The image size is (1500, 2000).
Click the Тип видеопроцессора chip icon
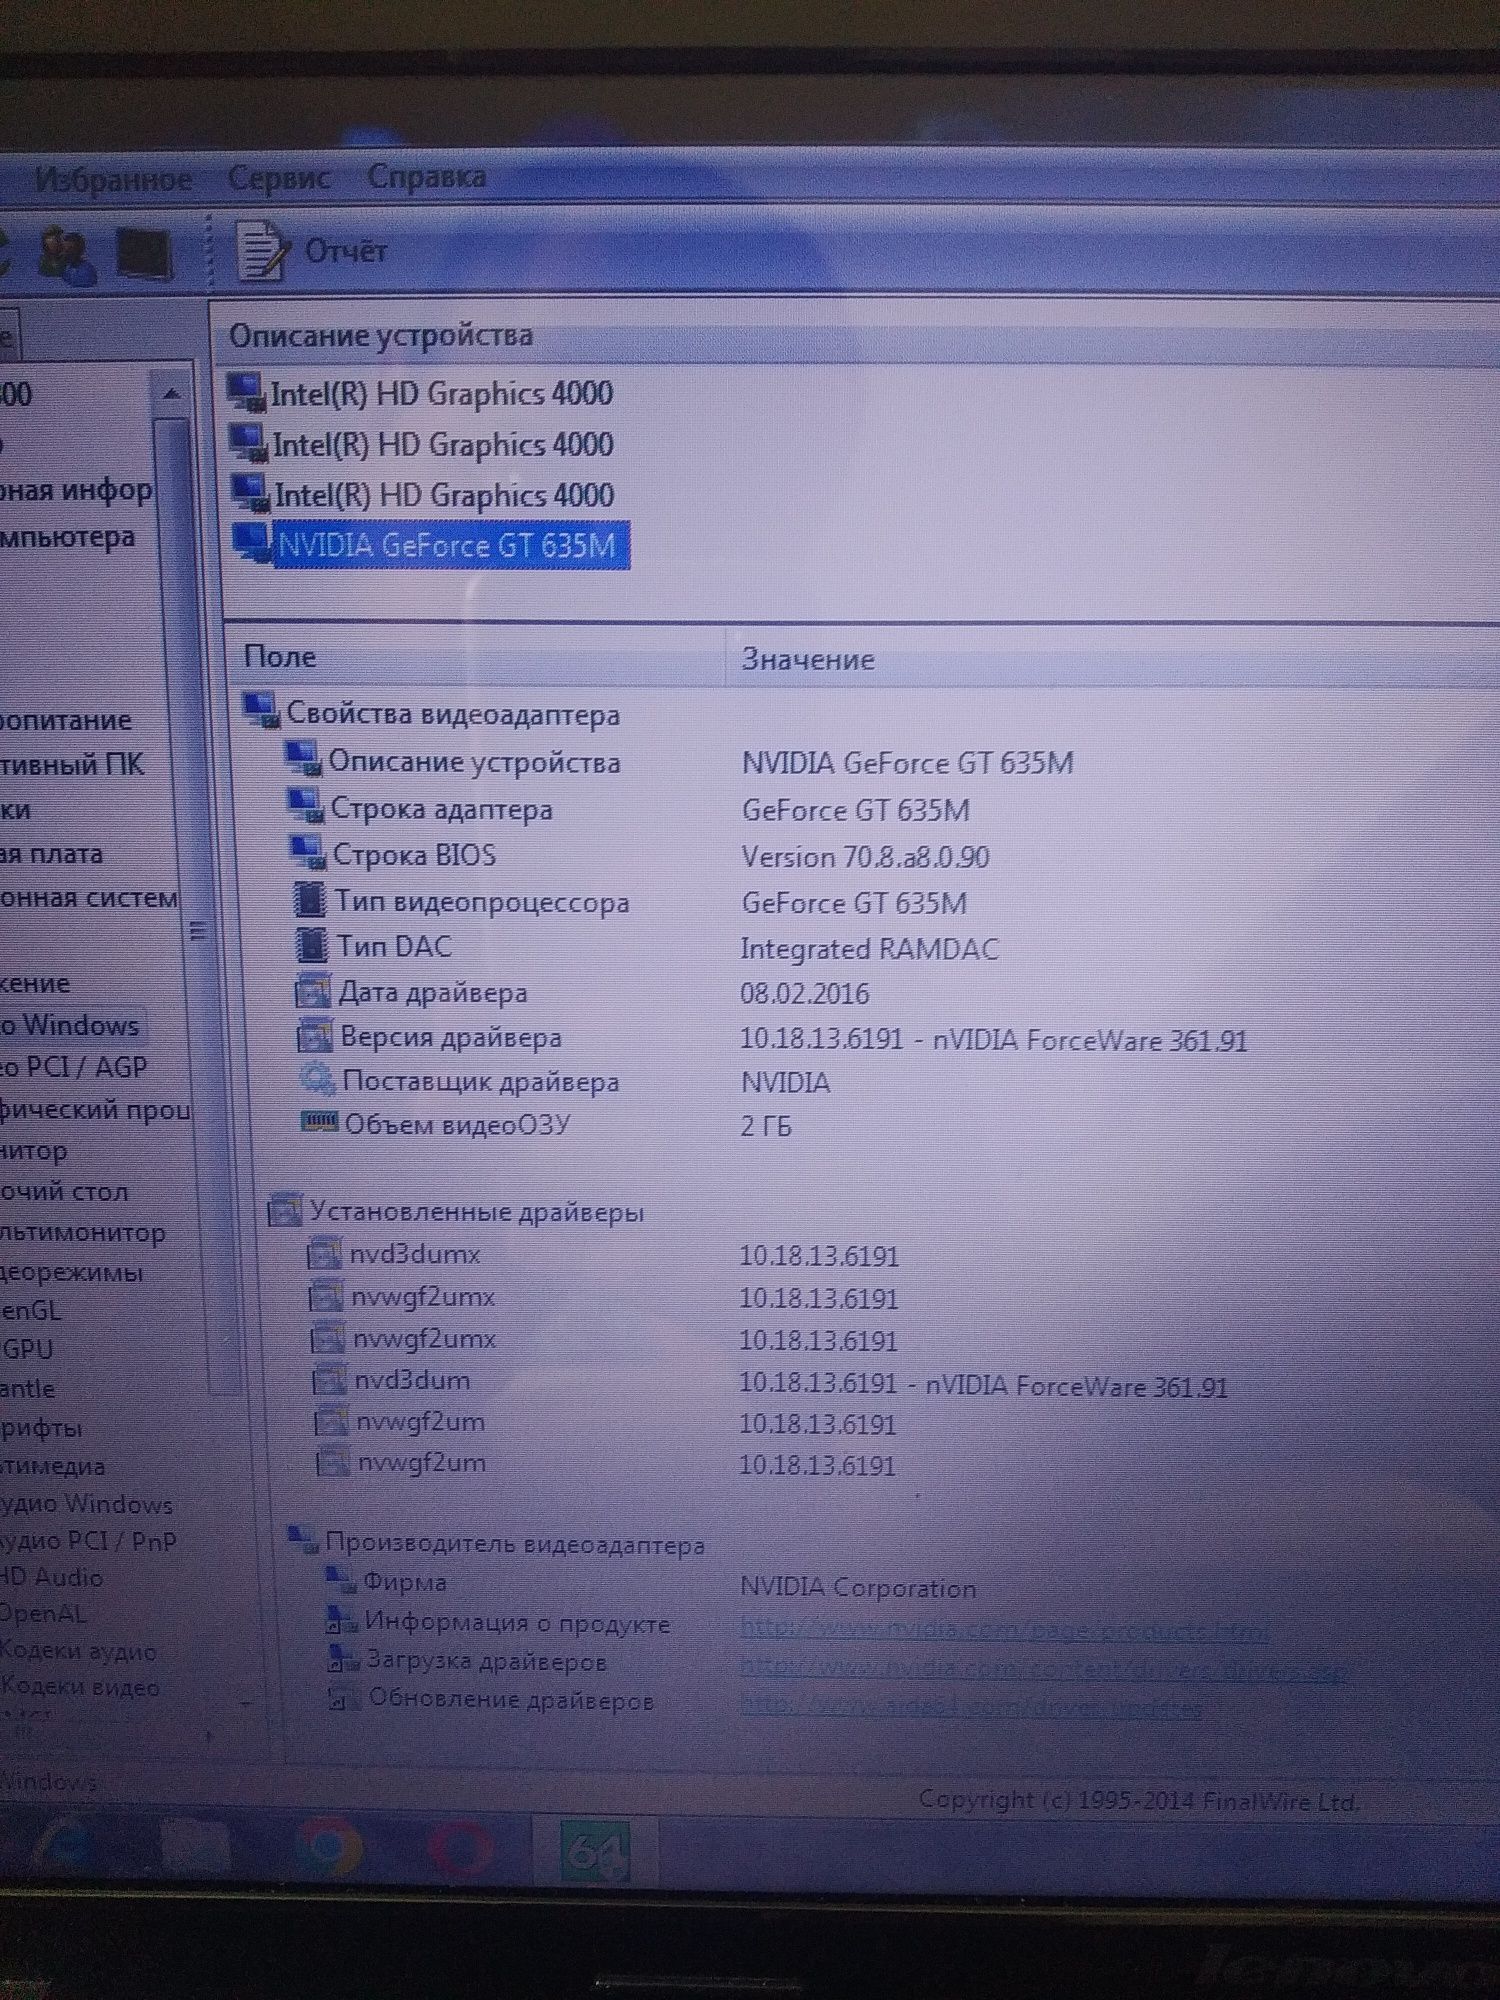[310, 899]
